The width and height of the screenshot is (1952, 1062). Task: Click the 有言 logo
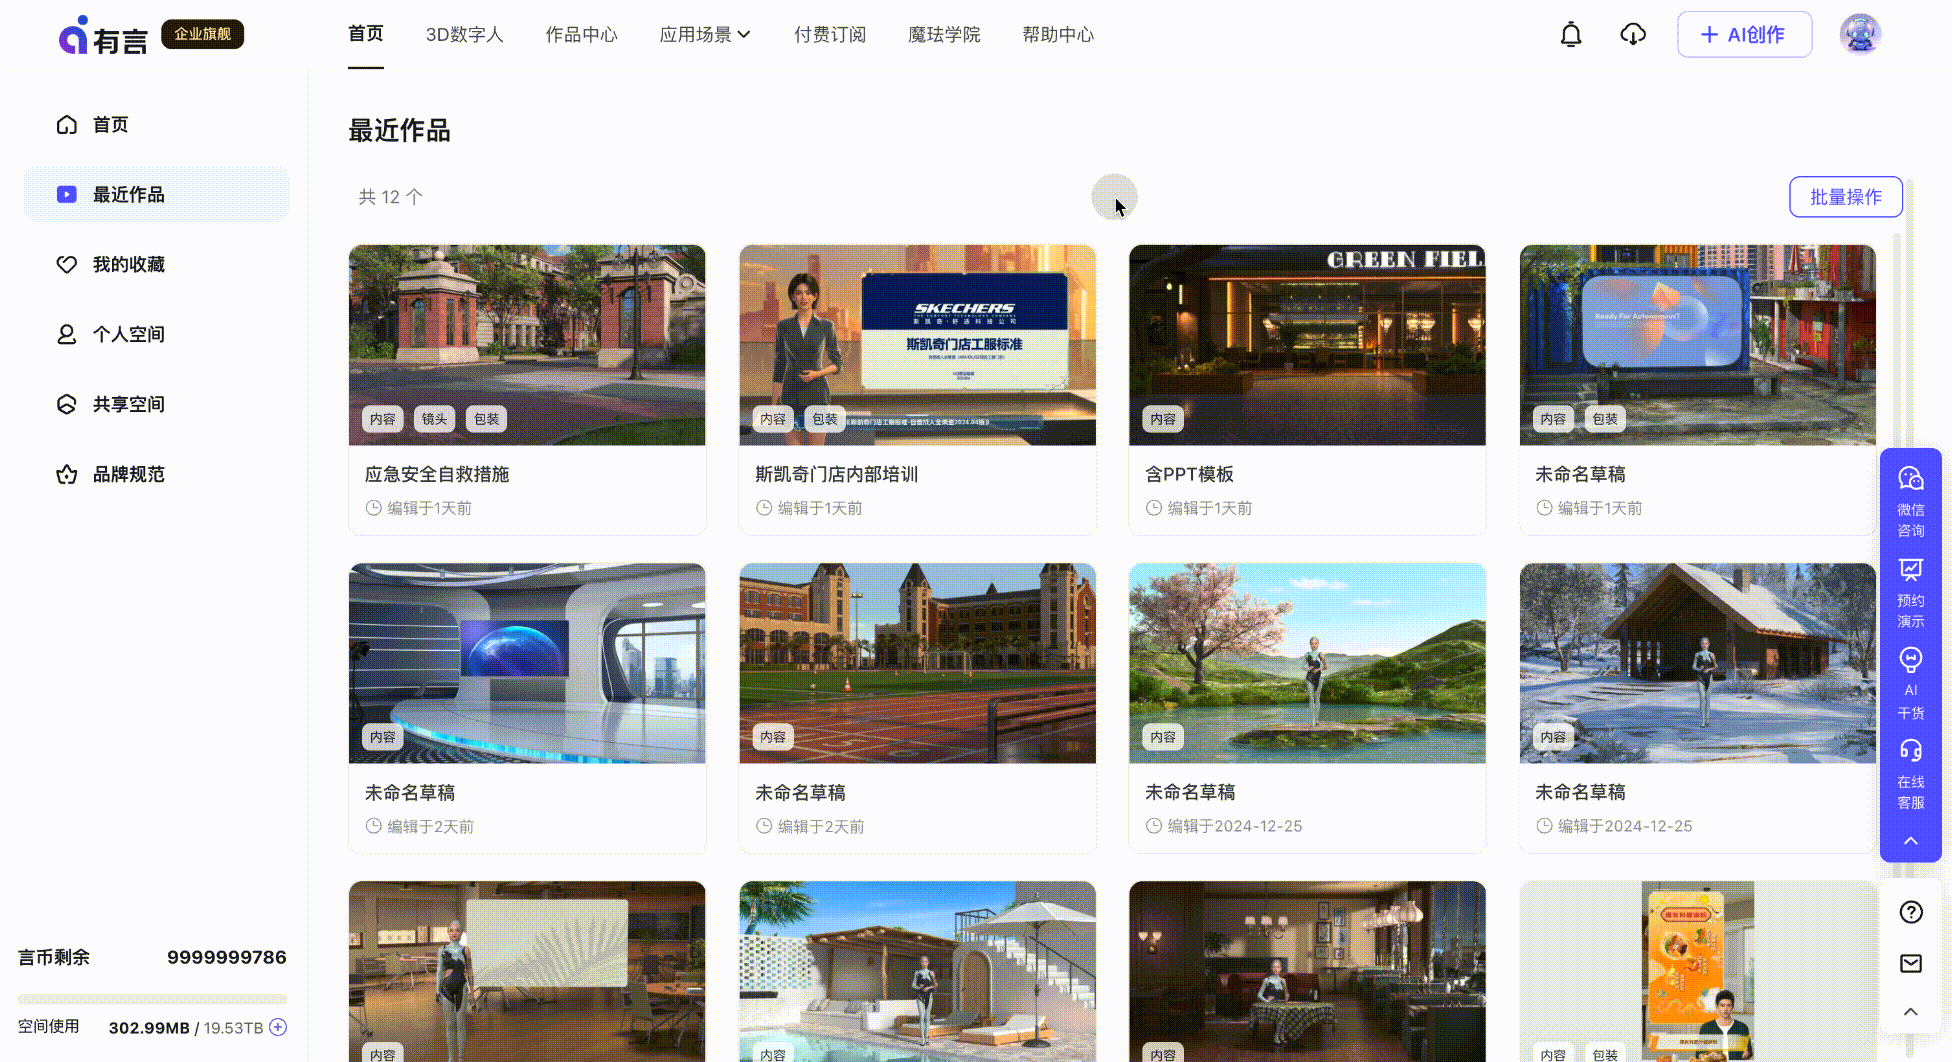pos(103,35)
